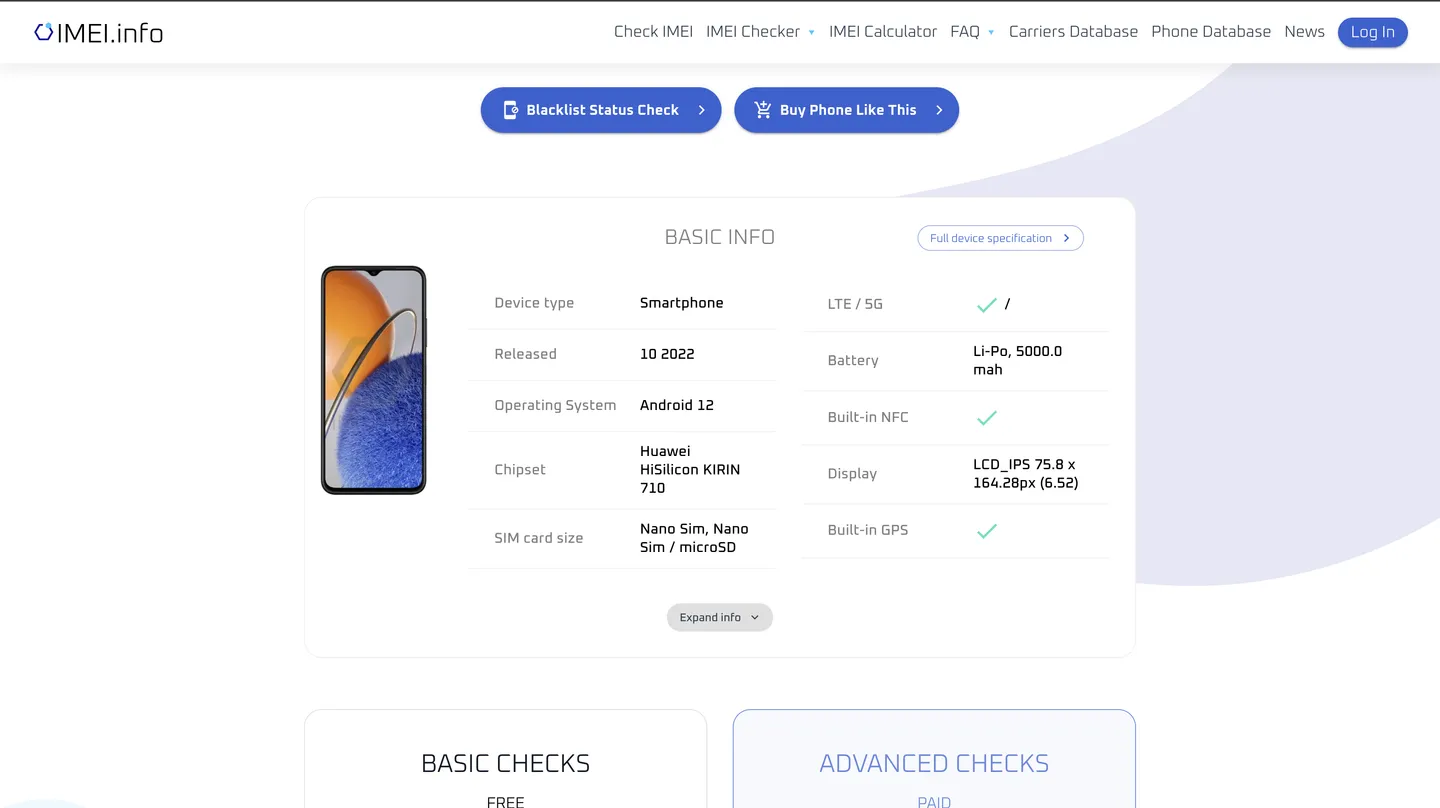Click the Log In button
The width and height of the screenshot is (1440, 808).
(1373, 32)
